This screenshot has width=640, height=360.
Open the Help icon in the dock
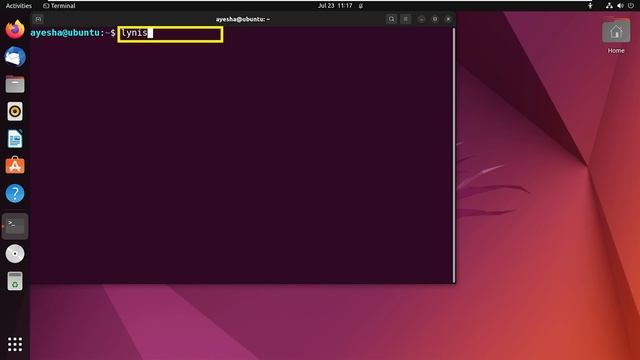tap(15, 193)
